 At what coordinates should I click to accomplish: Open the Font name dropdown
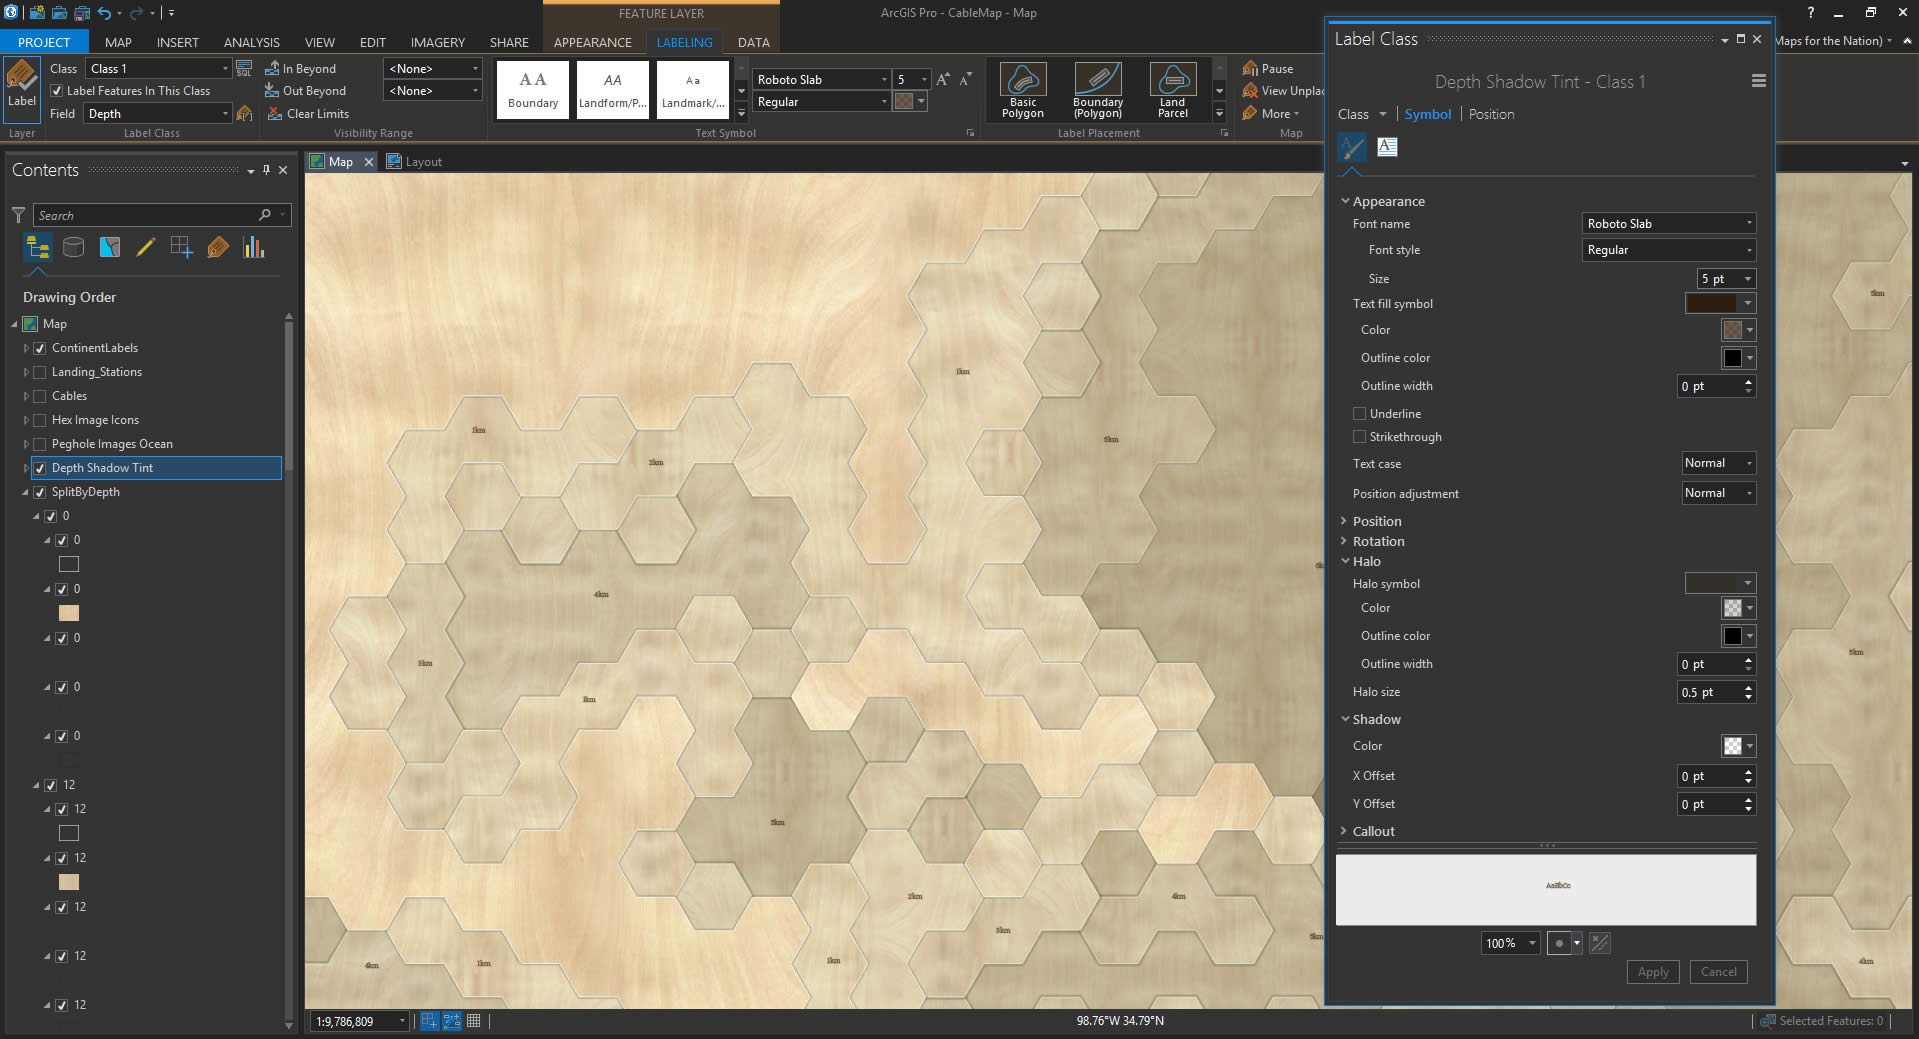click(x=1668, y=224)
